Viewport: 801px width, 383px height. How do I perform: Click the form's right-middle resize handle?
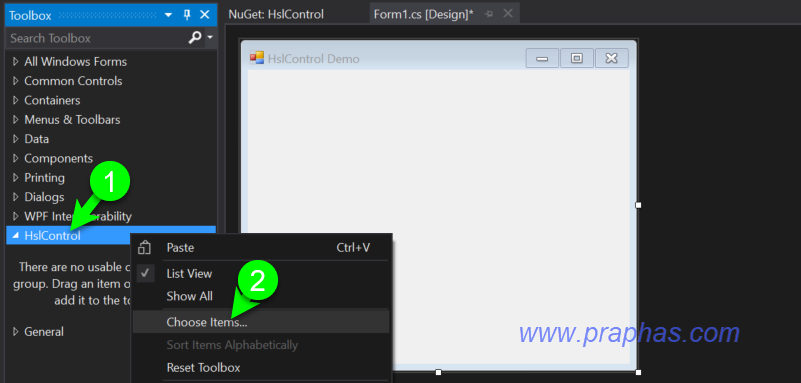(638, 205)
